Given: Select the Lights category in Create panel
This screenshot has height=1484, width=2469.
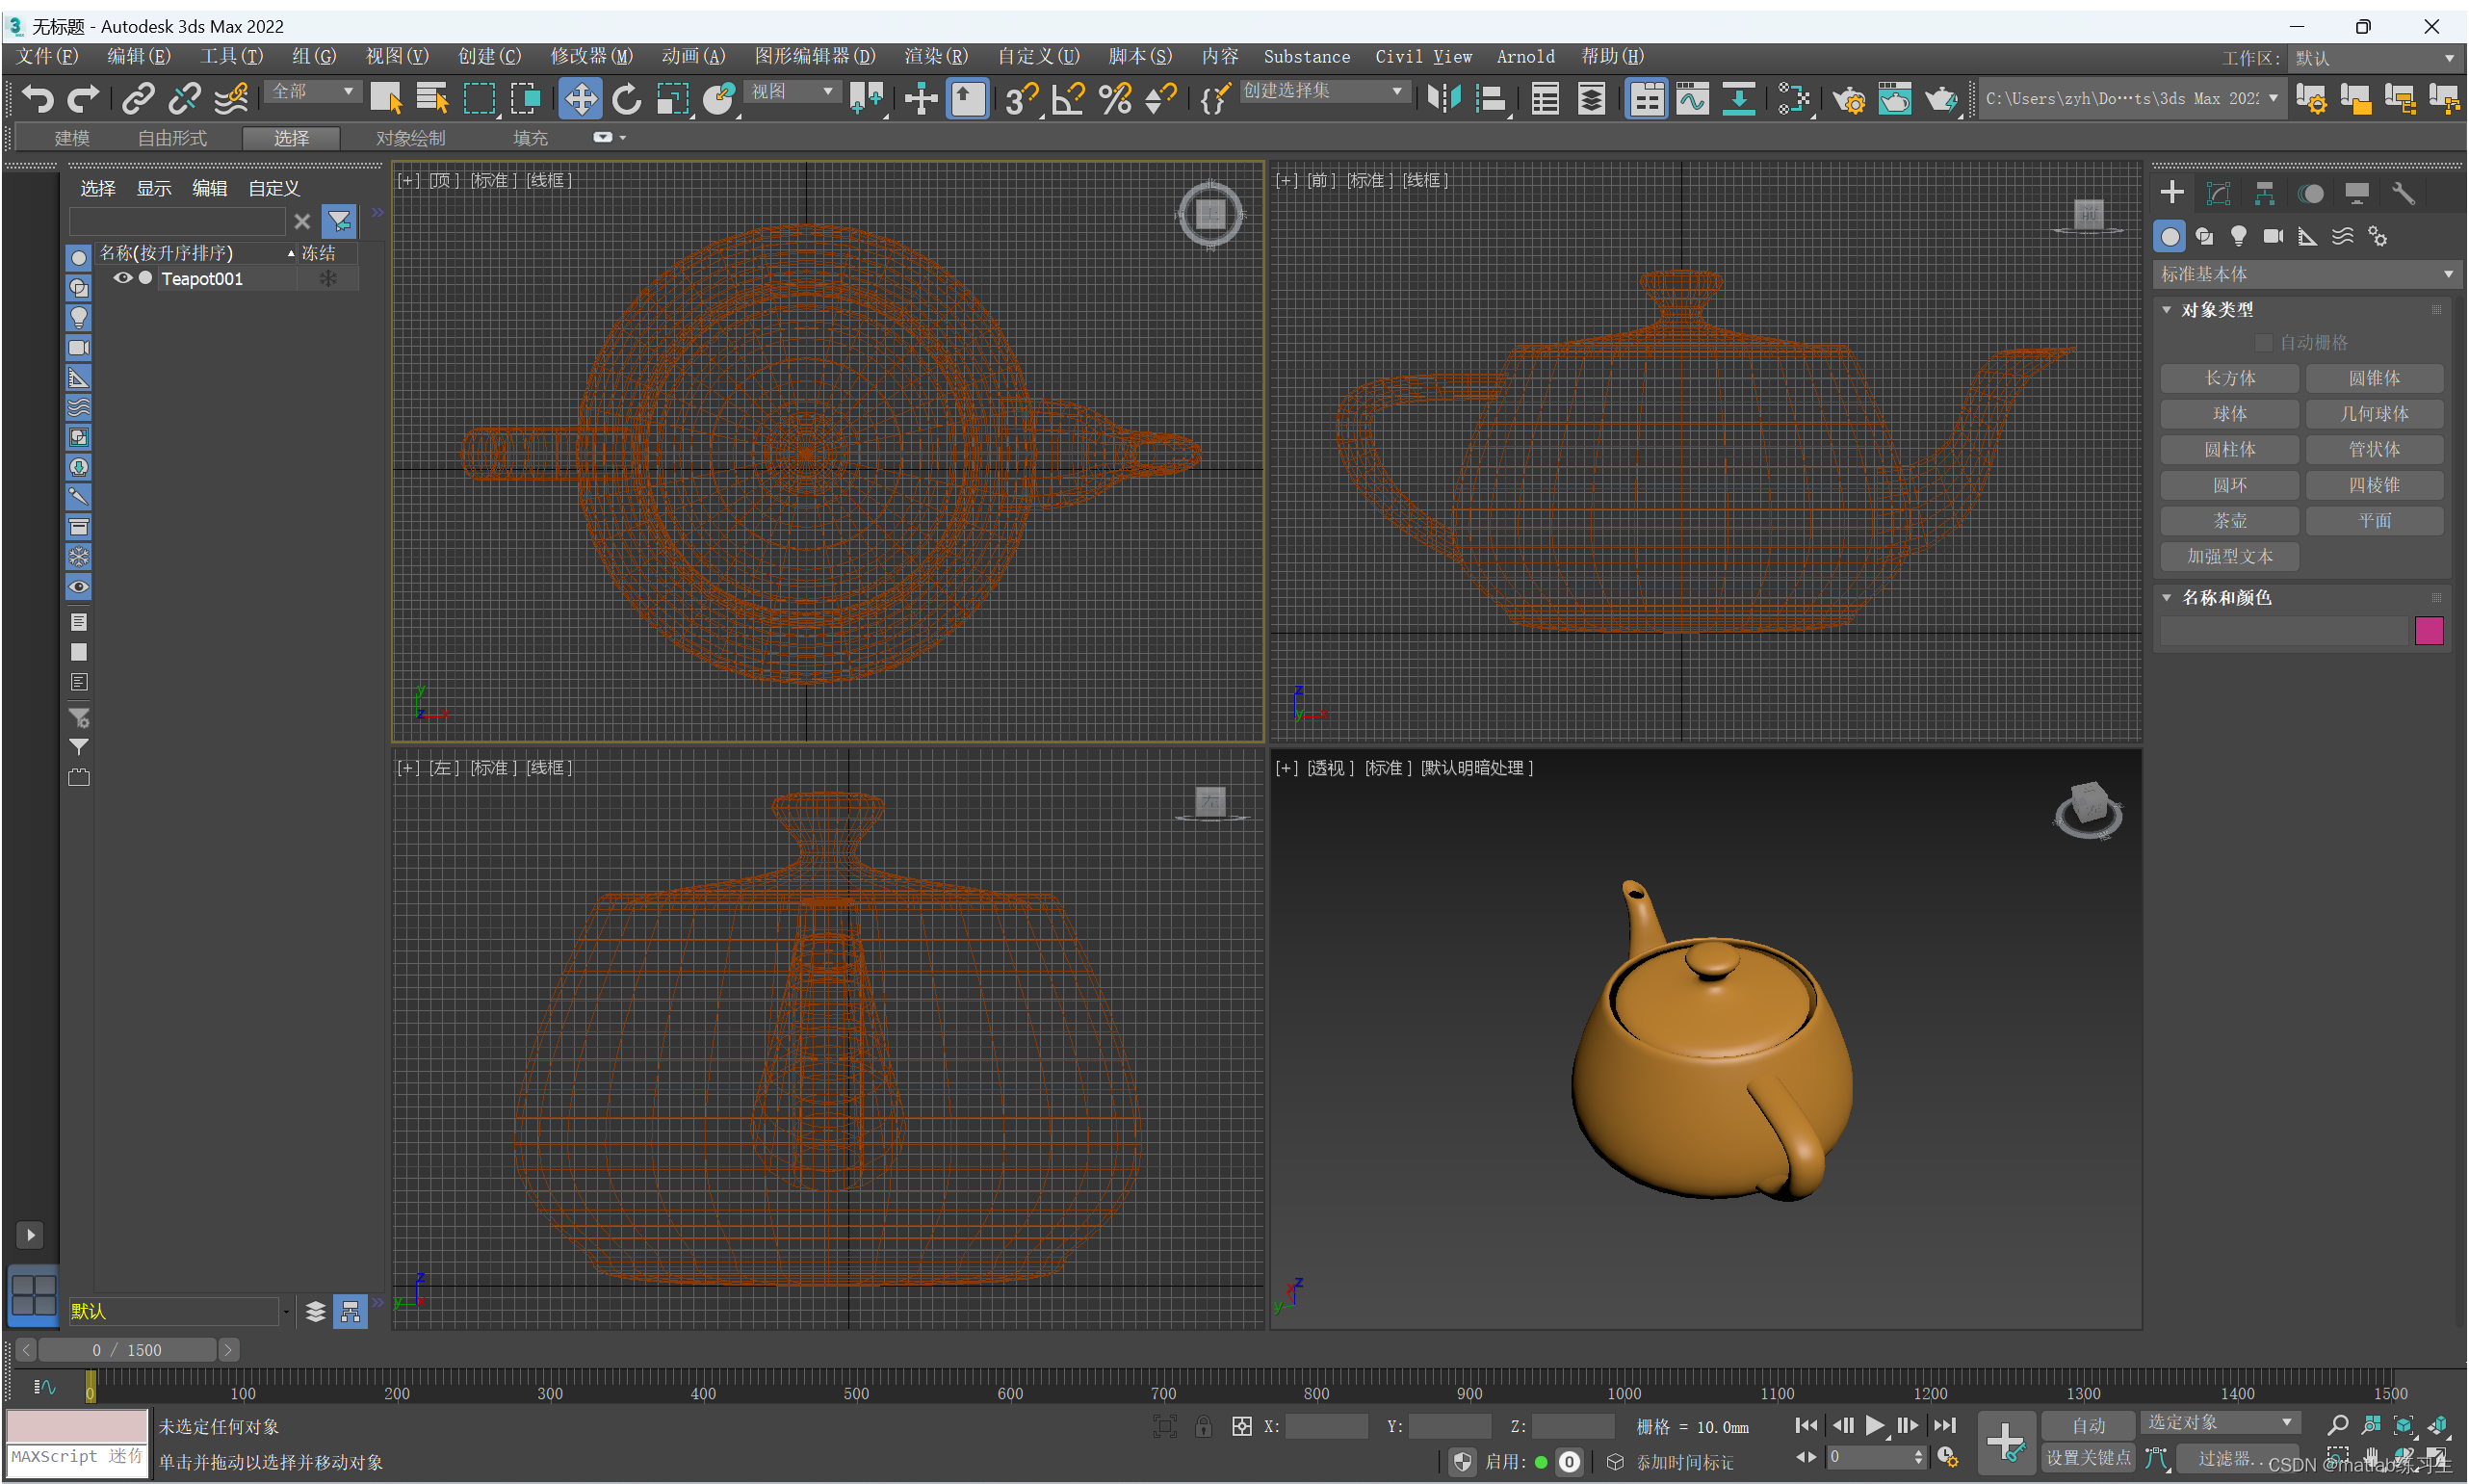Looking at the screenshot, I should pyautogui.click(x=2239, y=235).
